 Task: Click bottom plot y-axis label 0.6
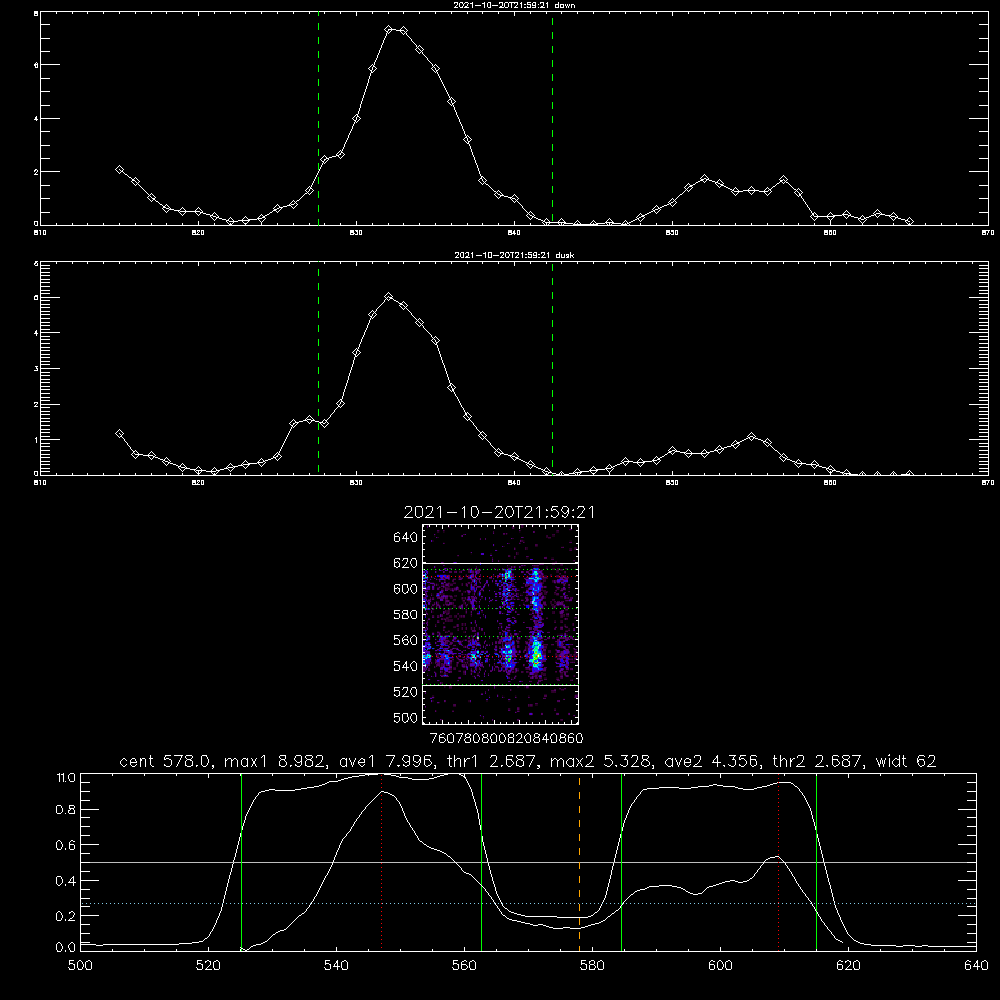(x=66, y=845)
